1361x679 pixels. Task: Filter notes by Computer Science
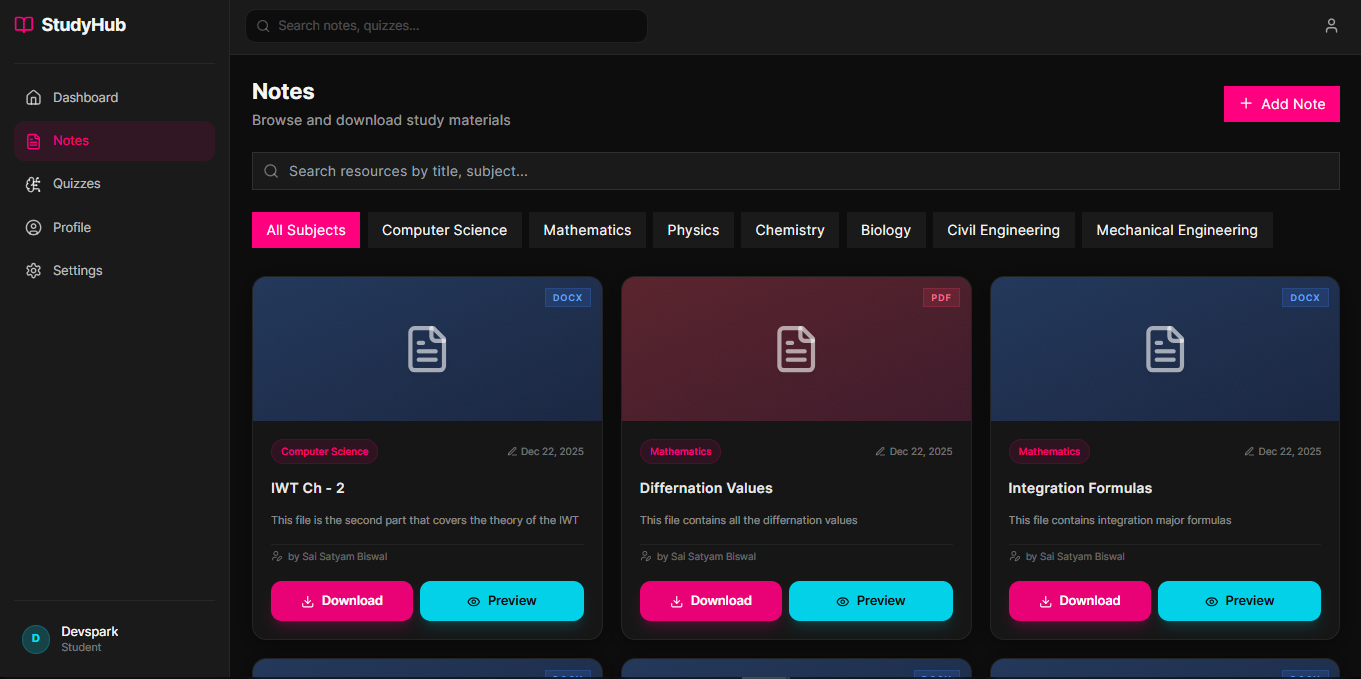(x=444, y=230)
